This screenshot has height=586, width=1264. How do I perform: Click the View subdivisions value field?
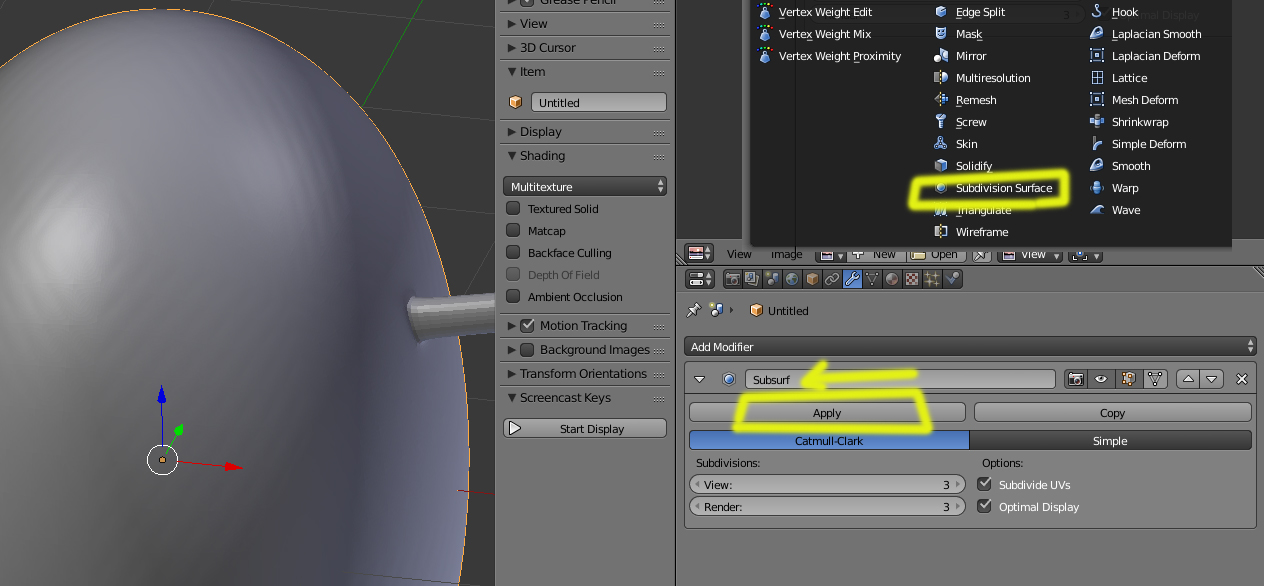pos(827,485)
